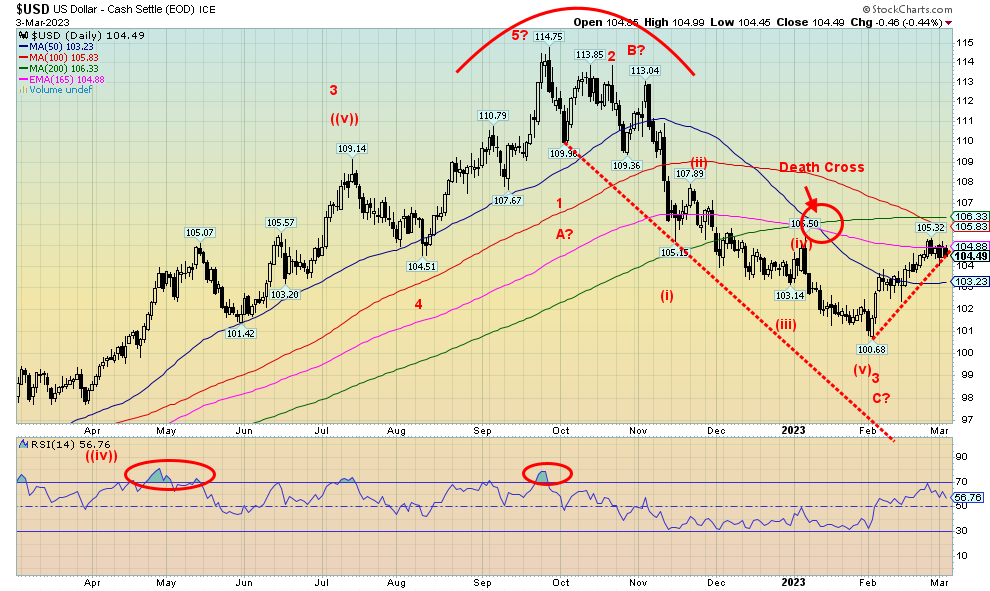Click the Death Cross text label
Screen dimensions: 990x591
point(820,167)
